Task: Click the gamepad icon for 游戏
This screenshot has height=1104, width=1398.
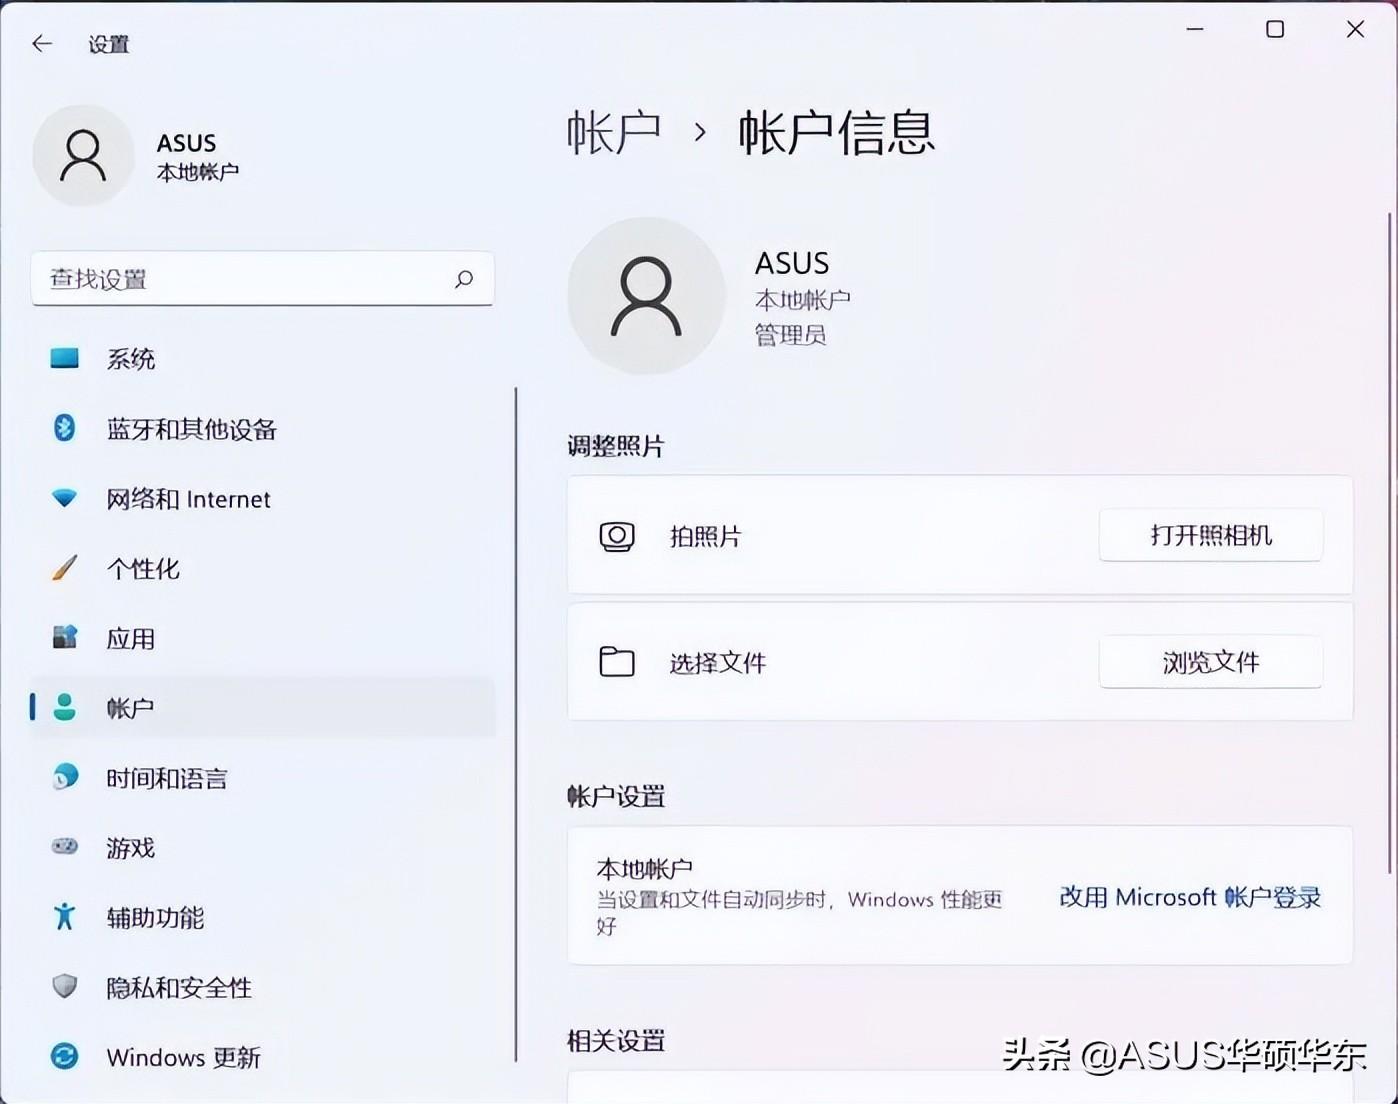Action: (65, 847)
